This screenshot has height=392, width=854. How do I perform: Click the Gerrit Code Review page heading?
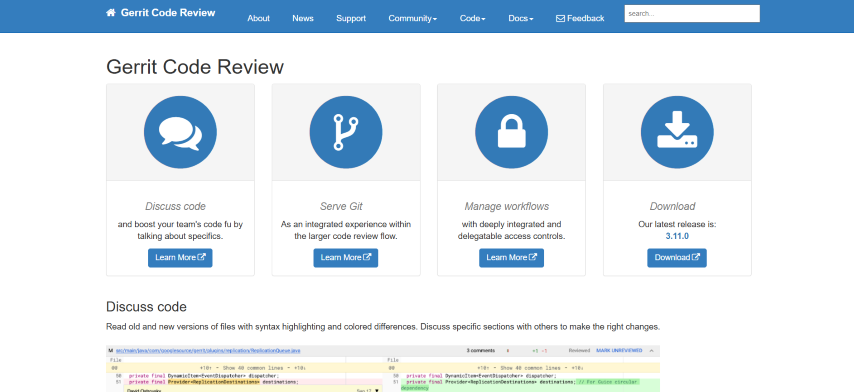click(x=195, y=67)
